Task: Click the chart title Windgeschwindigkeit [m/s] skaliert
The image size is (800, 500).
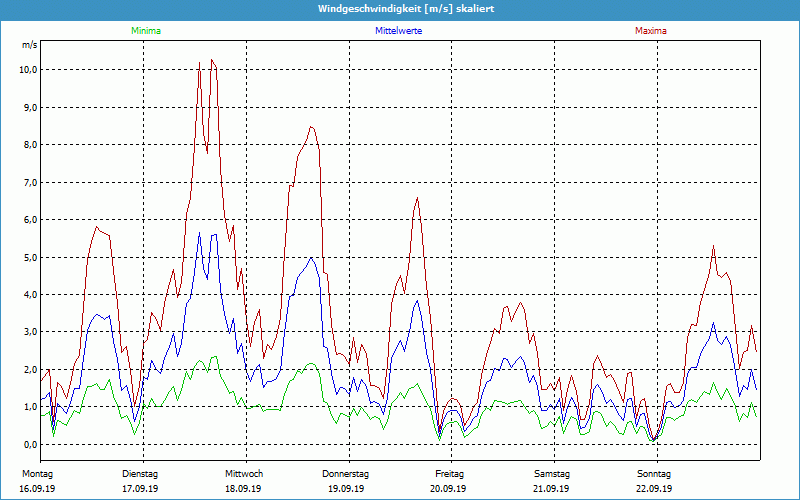Action: [406, 9]
